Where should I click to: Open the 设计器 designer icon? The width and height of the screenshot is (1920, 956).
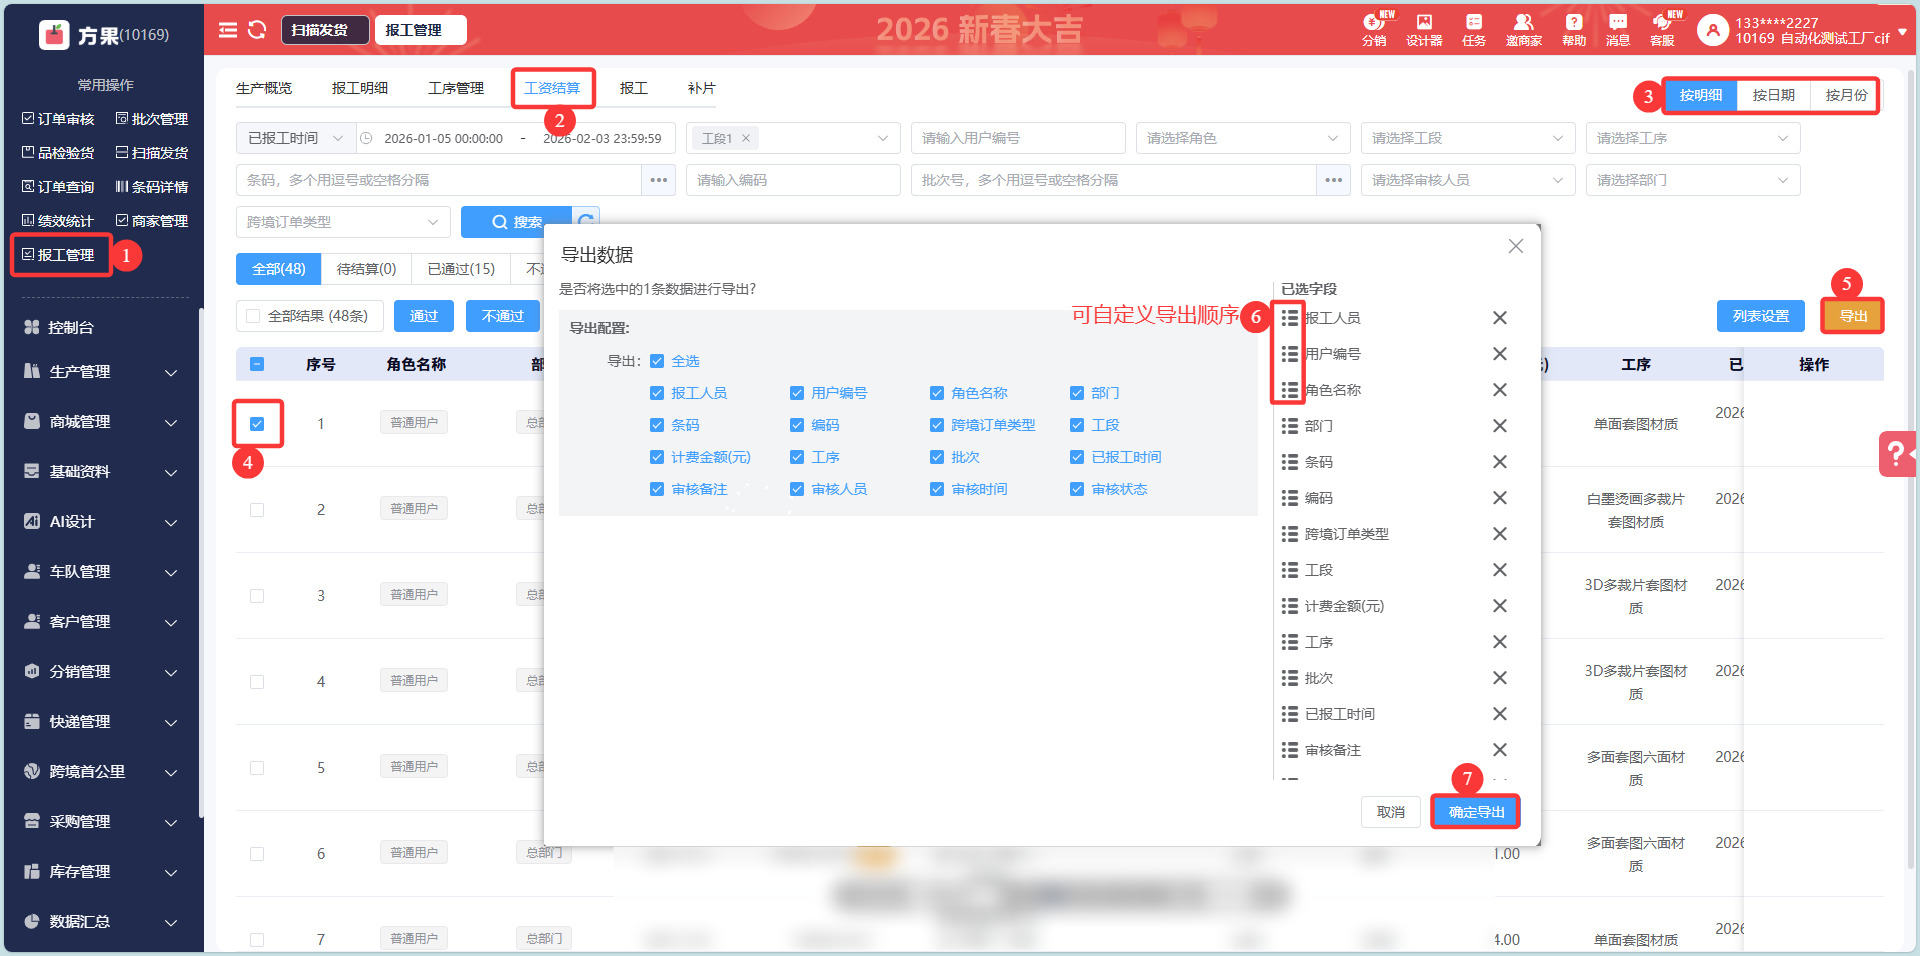pyautogui.click(x=1424, y=29)
